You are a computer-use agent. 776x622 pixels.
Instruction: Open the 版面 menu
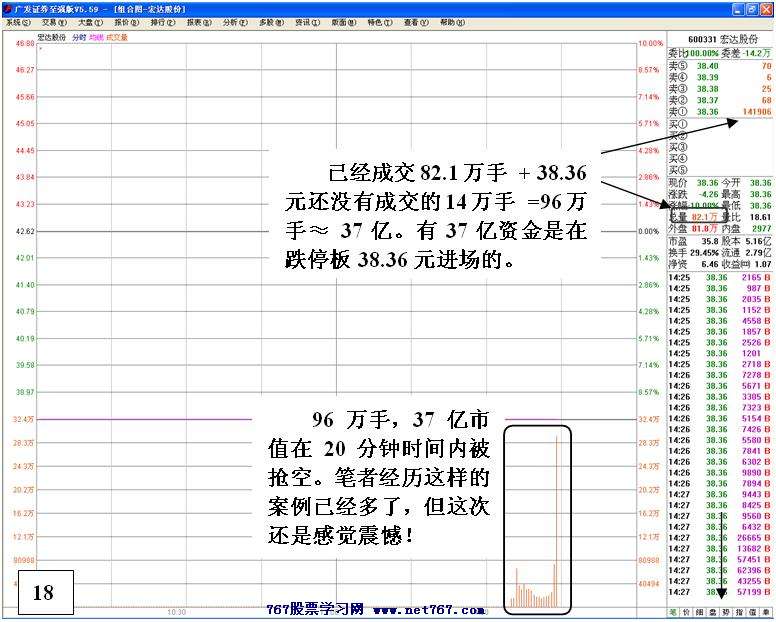click(x=344, y=22)
